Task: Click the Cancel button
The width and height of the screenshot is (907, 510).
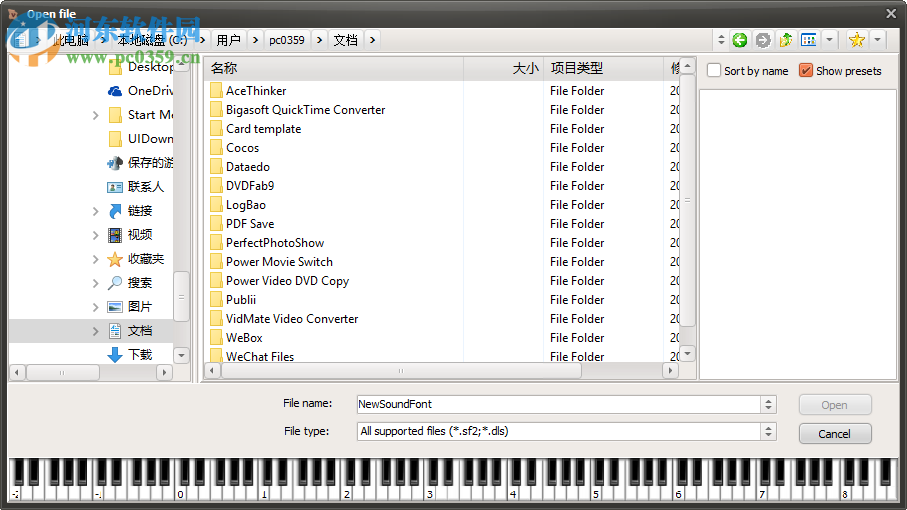Action: 835,434
